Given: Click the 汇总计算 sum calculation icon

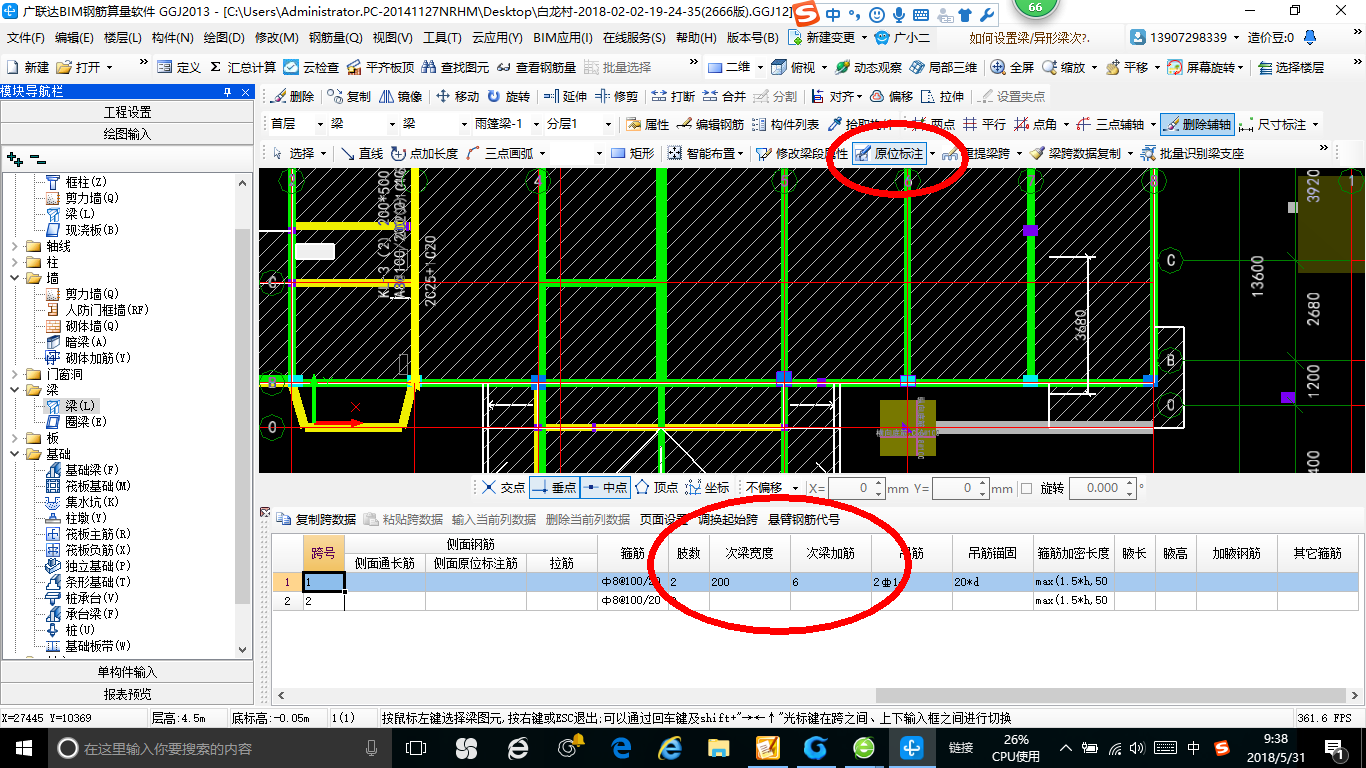Looking at the screenshot, I should click(x=243, y=67).
